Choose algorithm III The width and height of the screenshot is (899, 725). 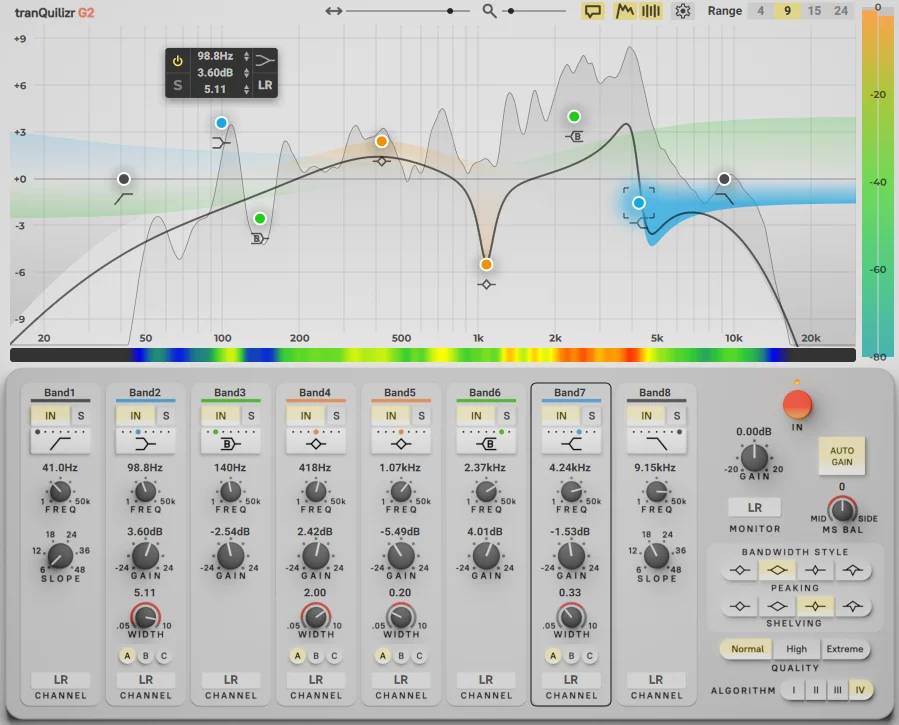coord(838,690)
